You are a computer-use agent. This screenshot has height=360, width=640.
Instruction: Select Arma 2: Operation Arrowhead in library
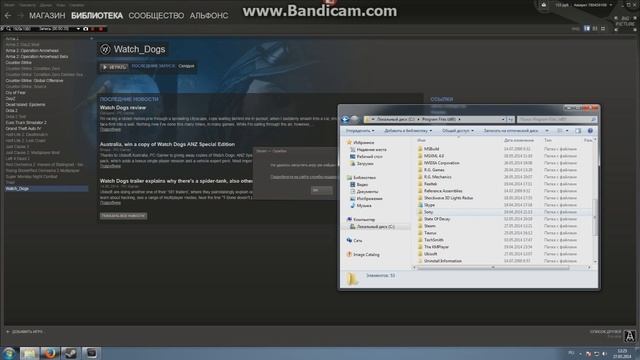click(x=32, y=51)
